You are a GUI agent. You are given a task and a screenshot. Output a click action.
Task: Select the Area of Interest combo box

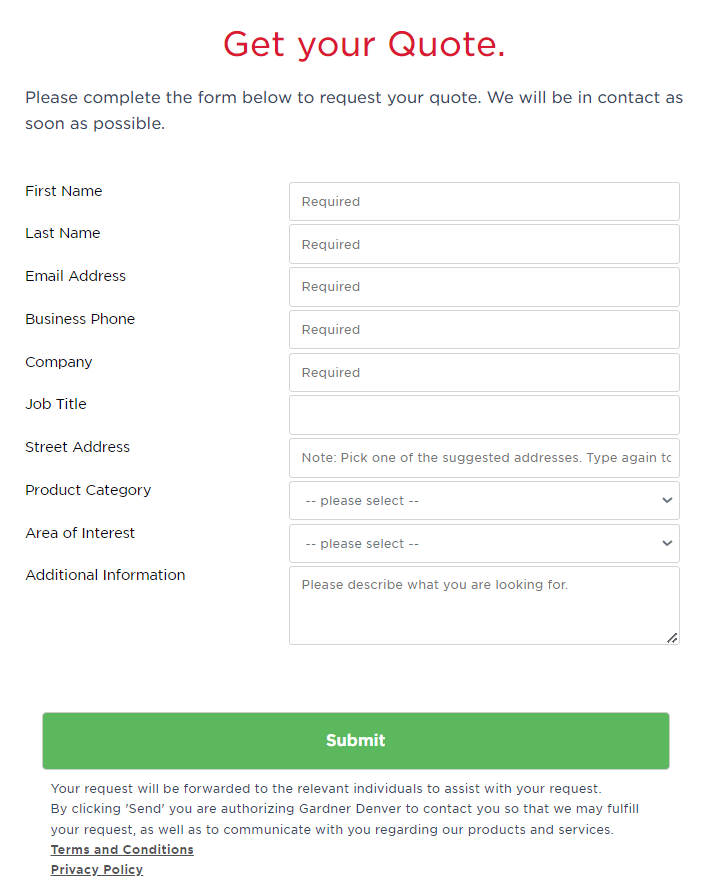click(x=484, y=543)
